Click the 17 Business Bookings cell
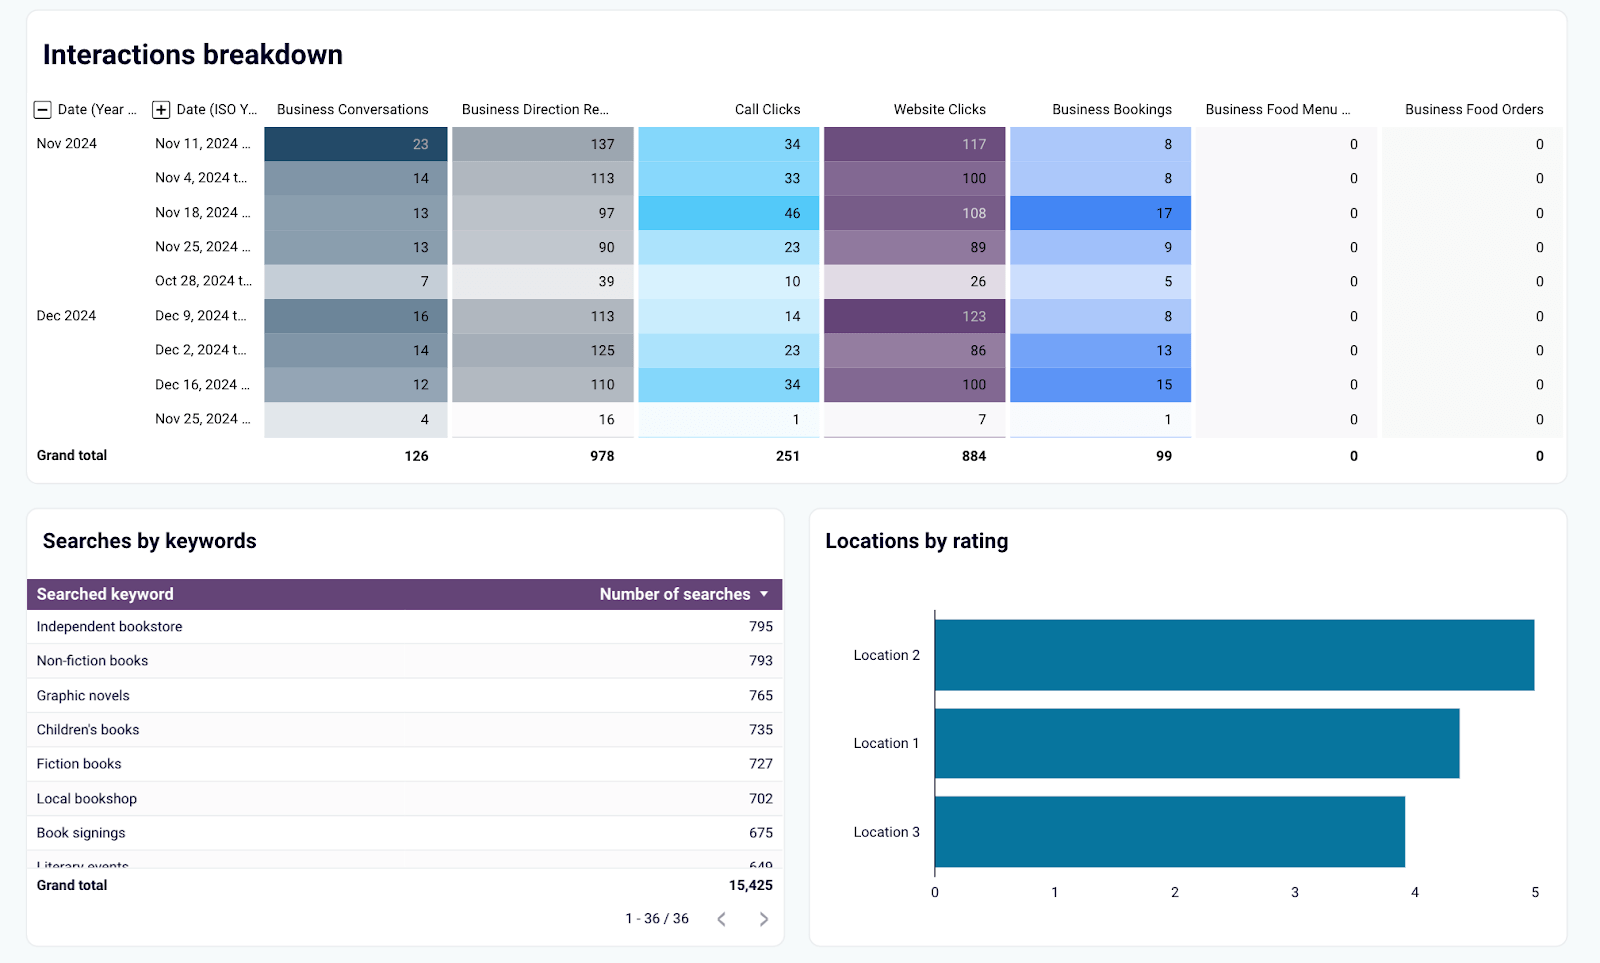Viewport: 1600px width, 963px height. click(1100, 213)
